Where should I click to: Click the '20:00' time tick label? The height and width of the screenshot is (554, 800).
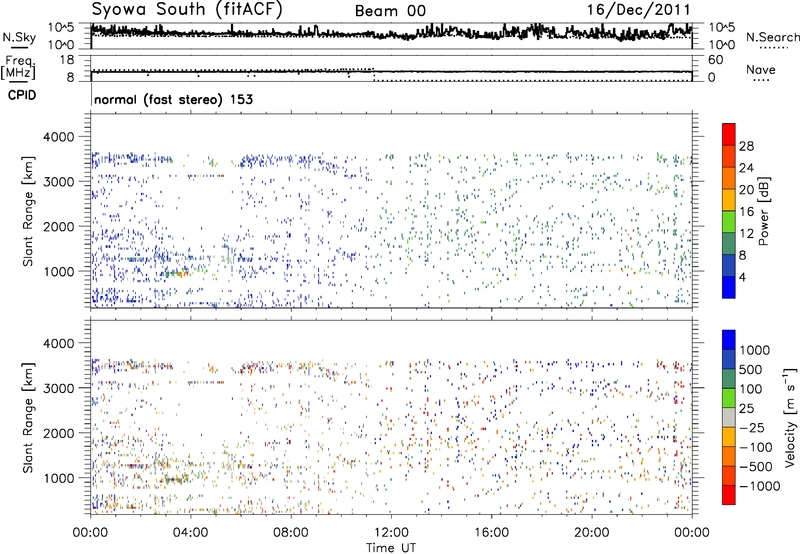591,533
